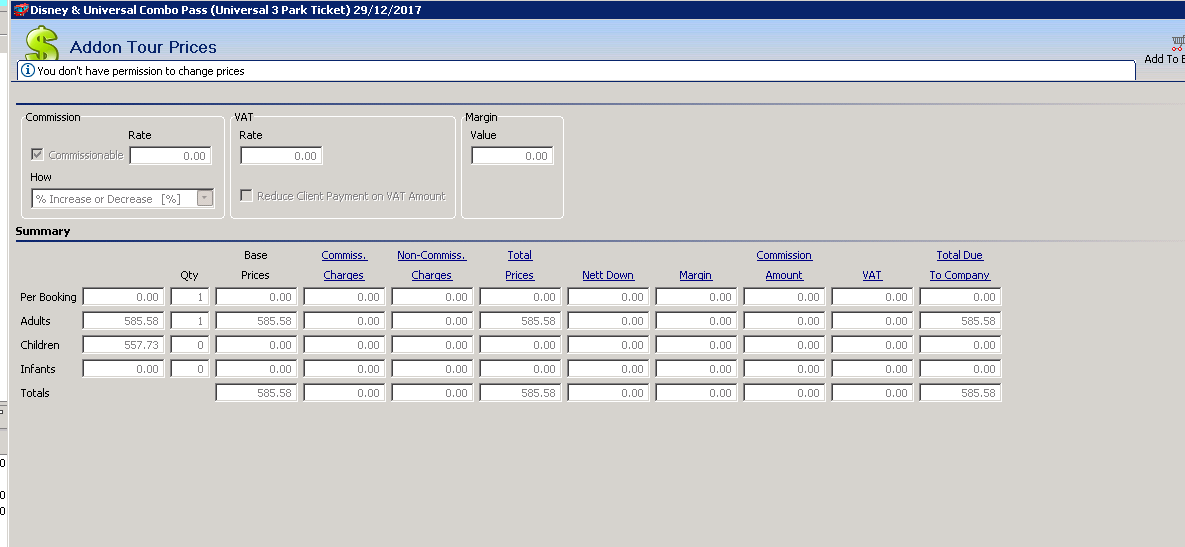Click the Add To Basket cart icon

(1177, 44)
